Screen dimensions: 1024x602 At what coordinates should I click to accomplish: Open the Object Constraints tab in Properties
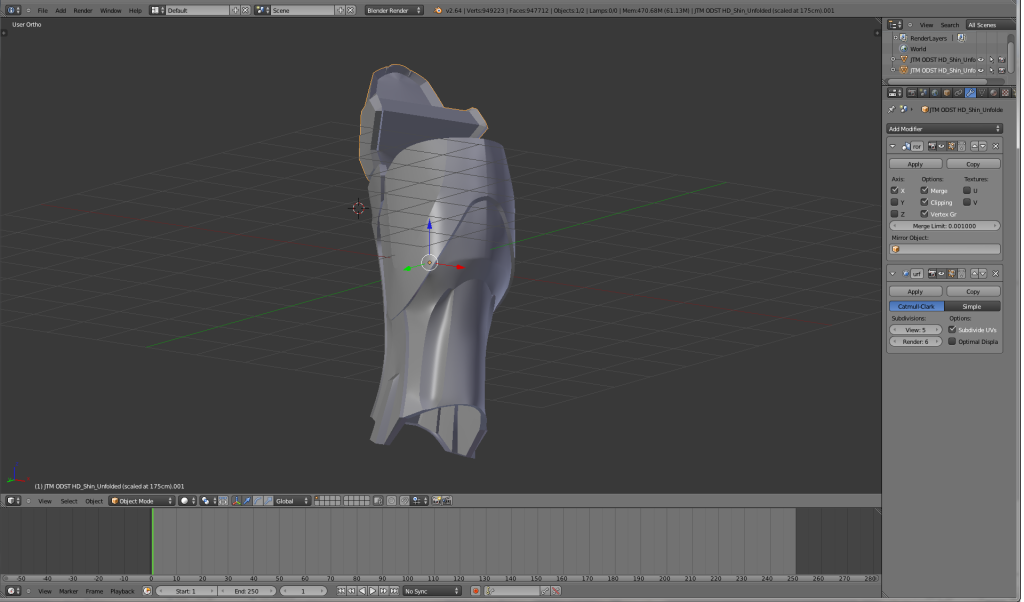point(959,93)
